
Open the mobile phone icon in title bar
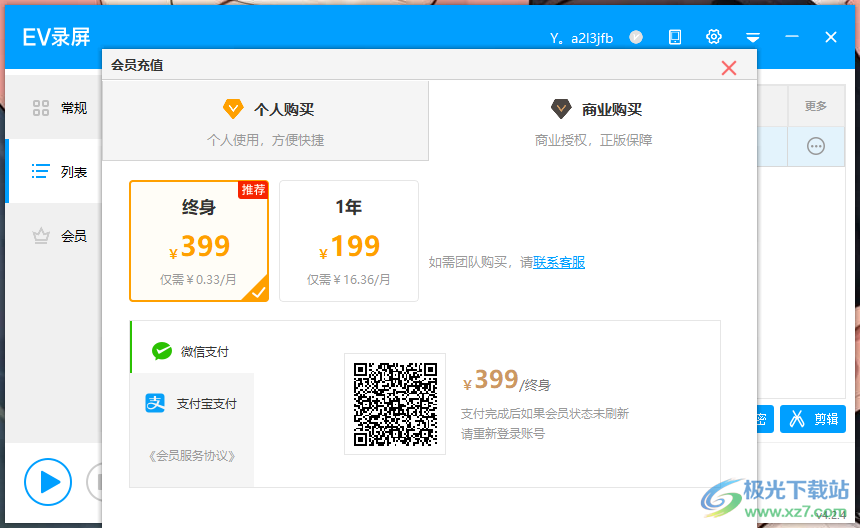675,37
